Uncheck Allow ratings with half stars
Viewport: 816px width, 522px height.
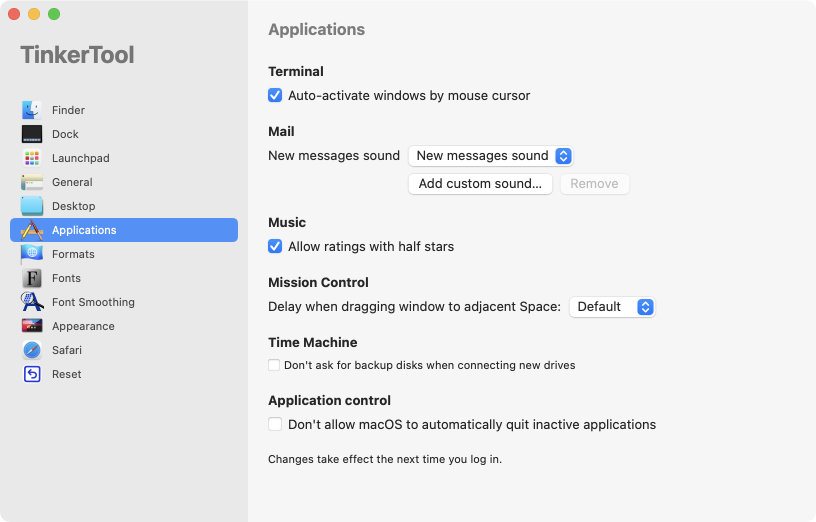pos(275,246)
